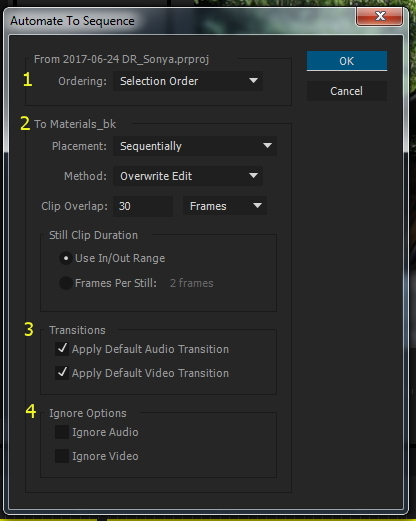Click the Method dropdown arrow icon
416x521 pixels.
click(253, 175)
